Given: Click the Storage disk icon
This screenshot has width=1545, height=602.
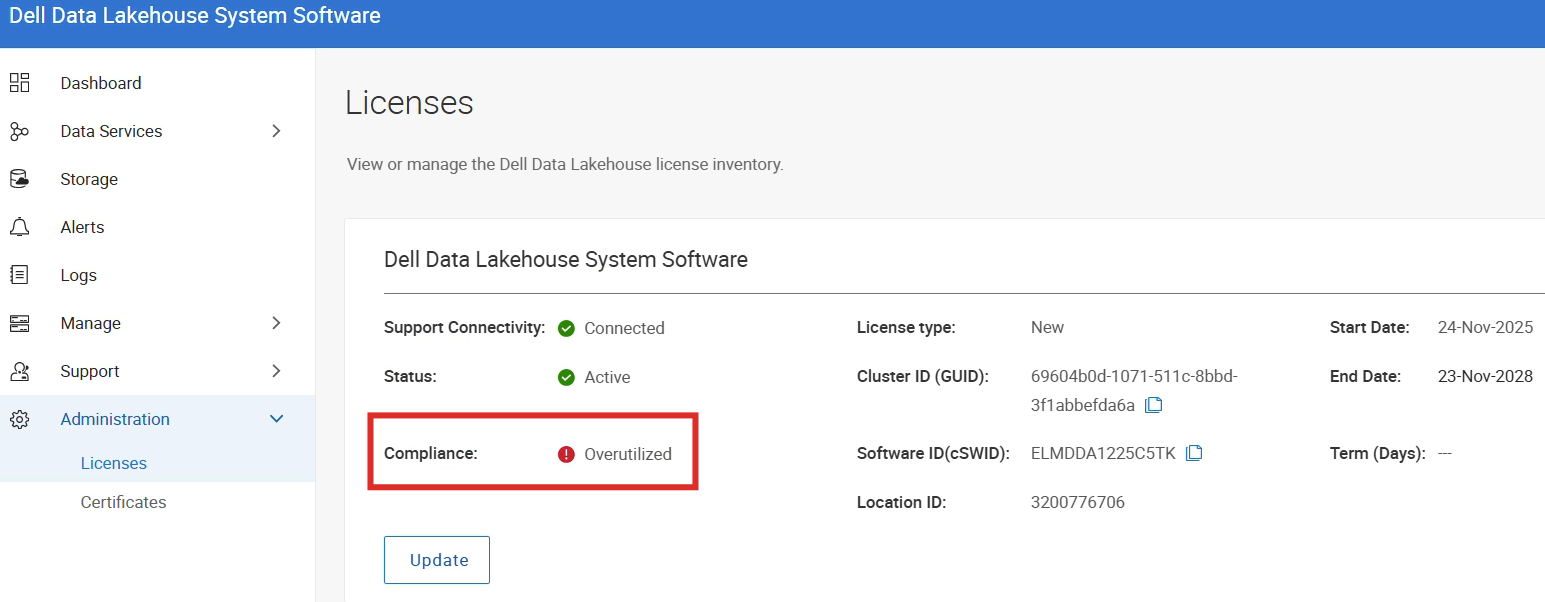Looking at the screenshot, I should (x=19, y=179).
